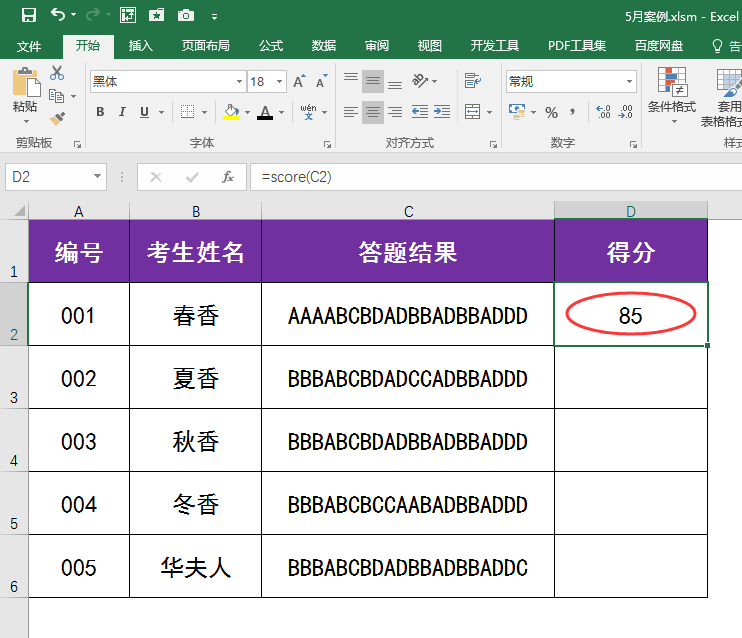Increase font size with large A icon
This screenshot has width=742, height=638.
pos(299,81)
